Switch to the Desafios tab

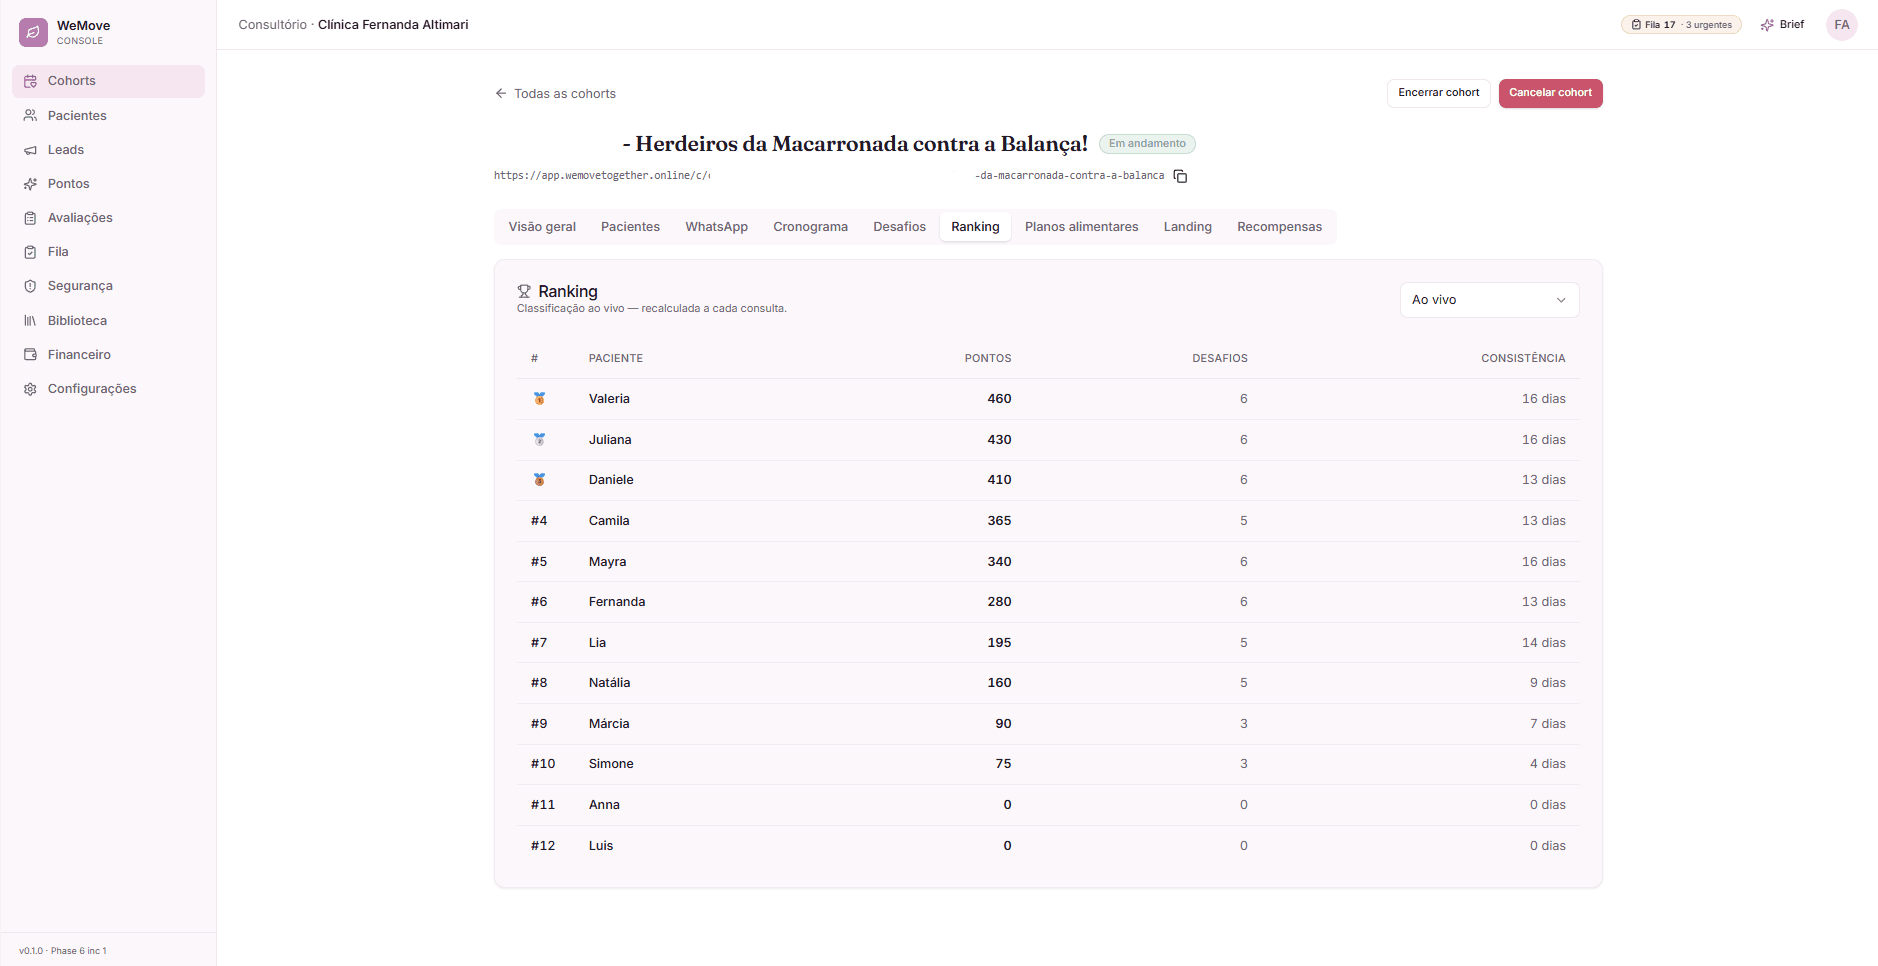pos(899,227)
